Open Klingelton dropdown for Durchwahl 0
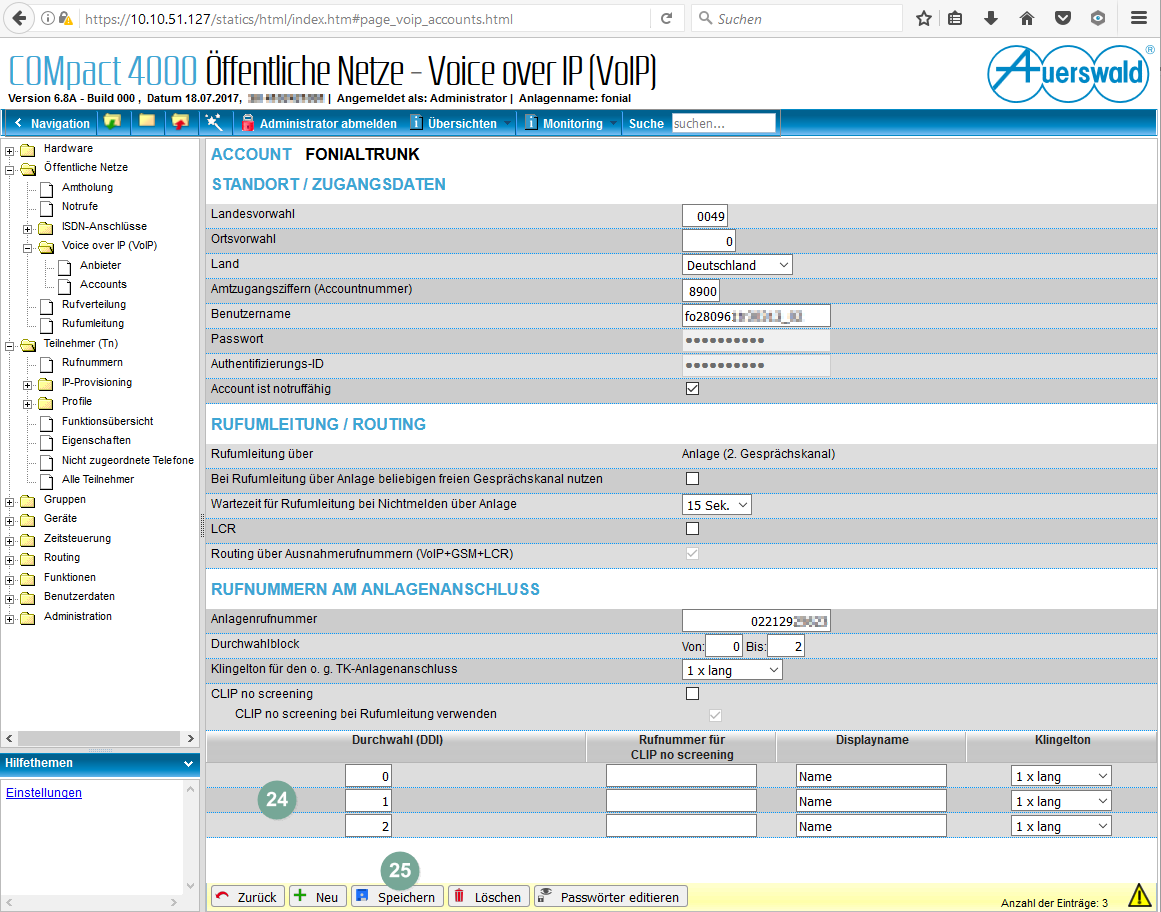Screen dimensions: 1161x912 tap(1061, 776)
